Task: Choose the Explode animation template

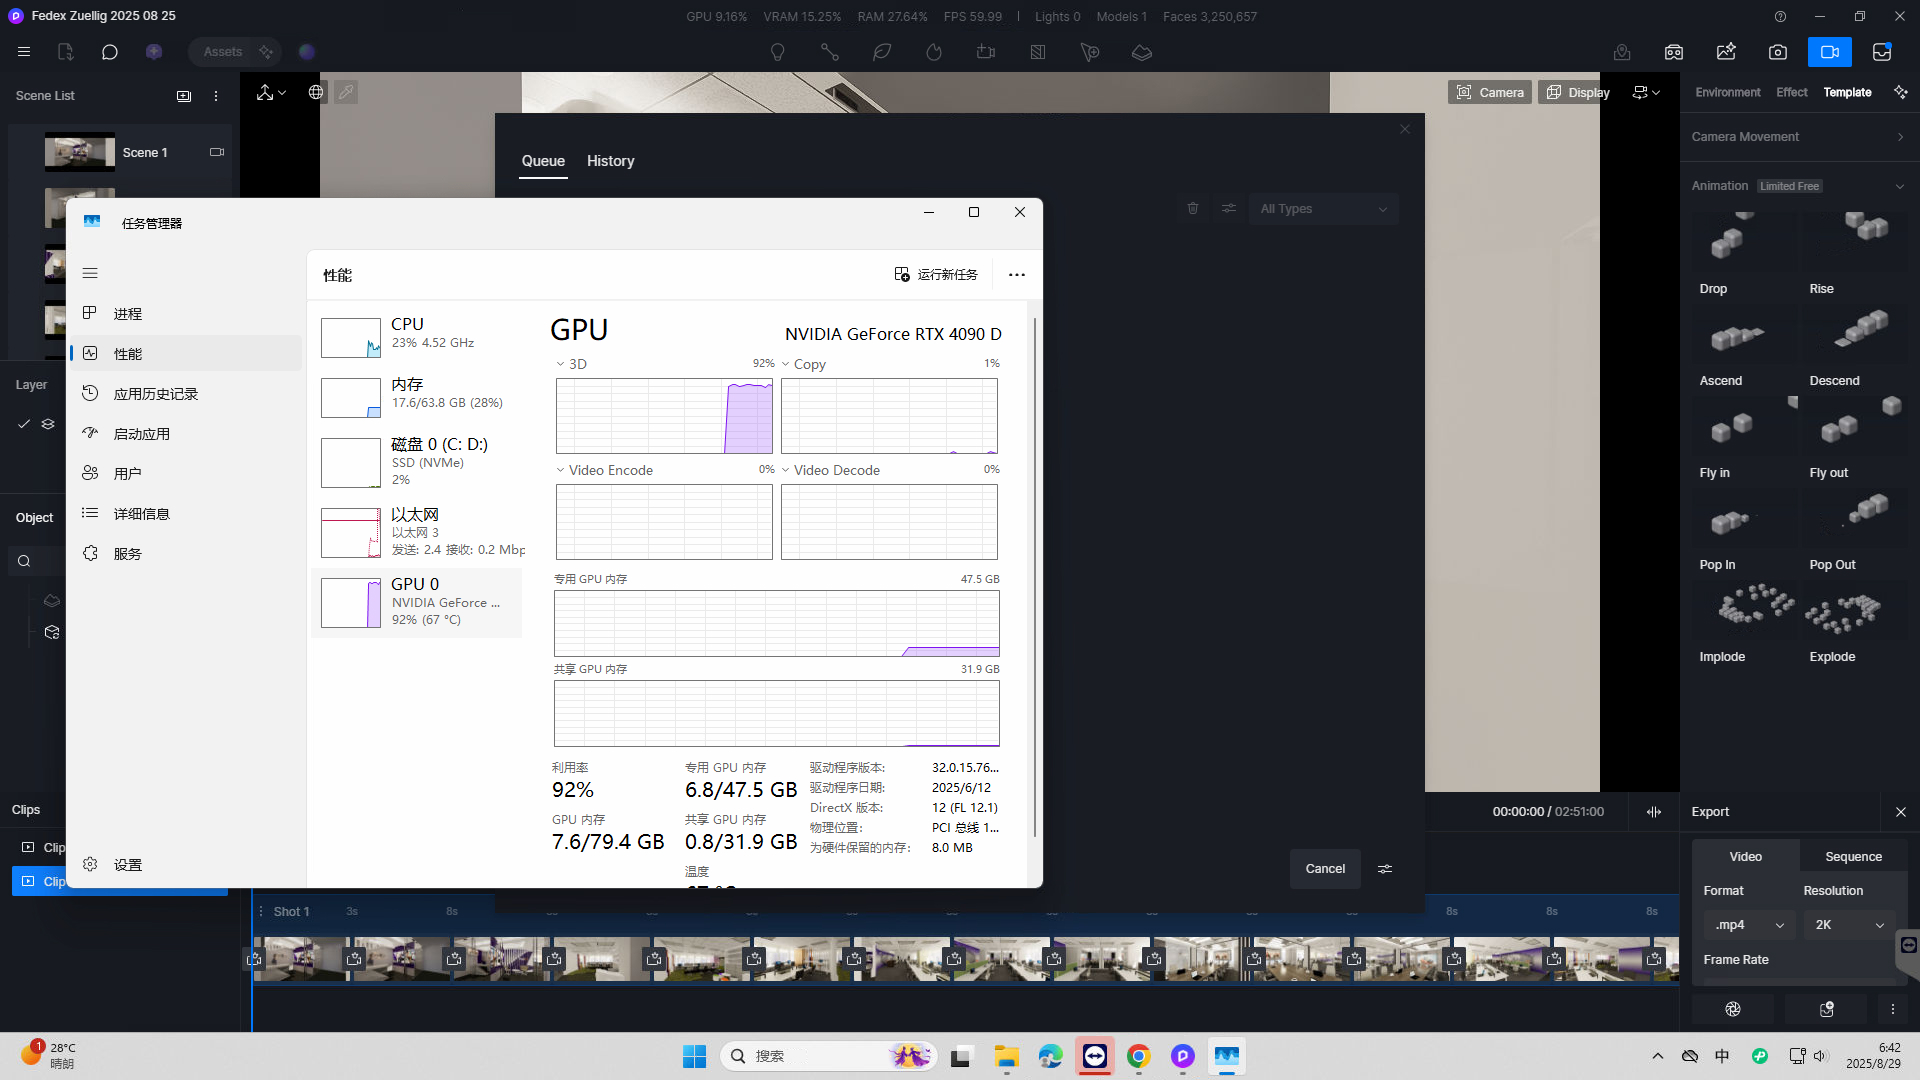Action: (1854, 620)
